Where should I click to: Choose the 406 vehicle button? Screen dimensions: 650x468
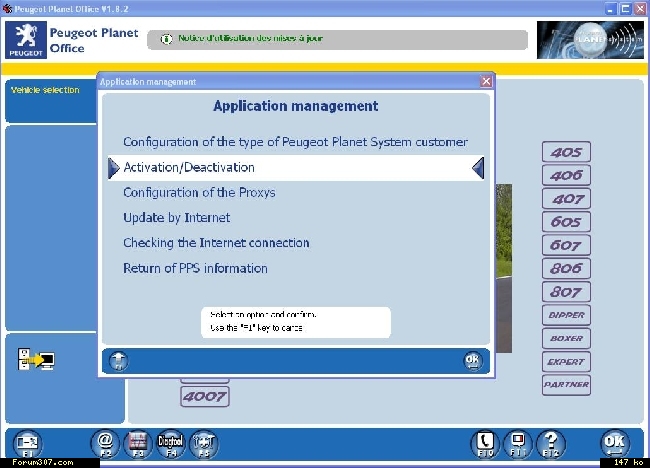coord(566,175)
